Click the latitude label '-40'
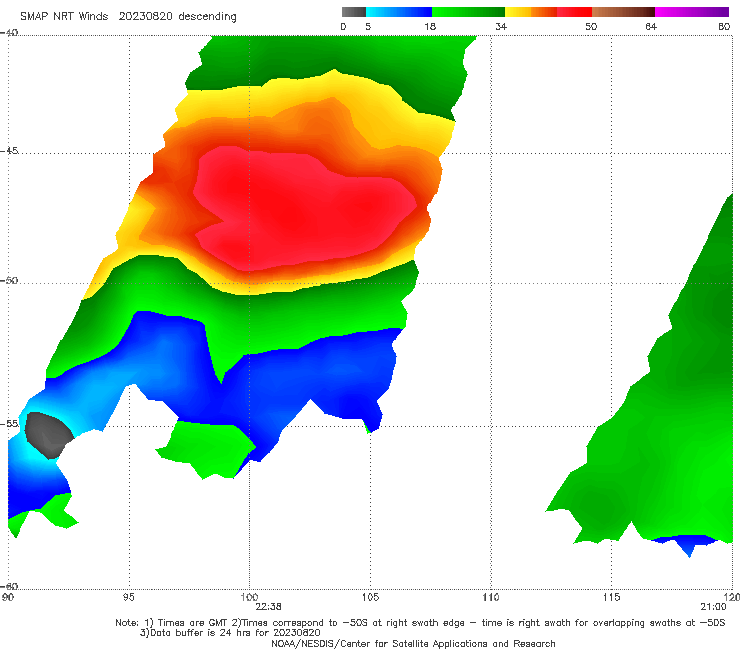This screenshot has width=740, height=650. click(x=9, y=32)
